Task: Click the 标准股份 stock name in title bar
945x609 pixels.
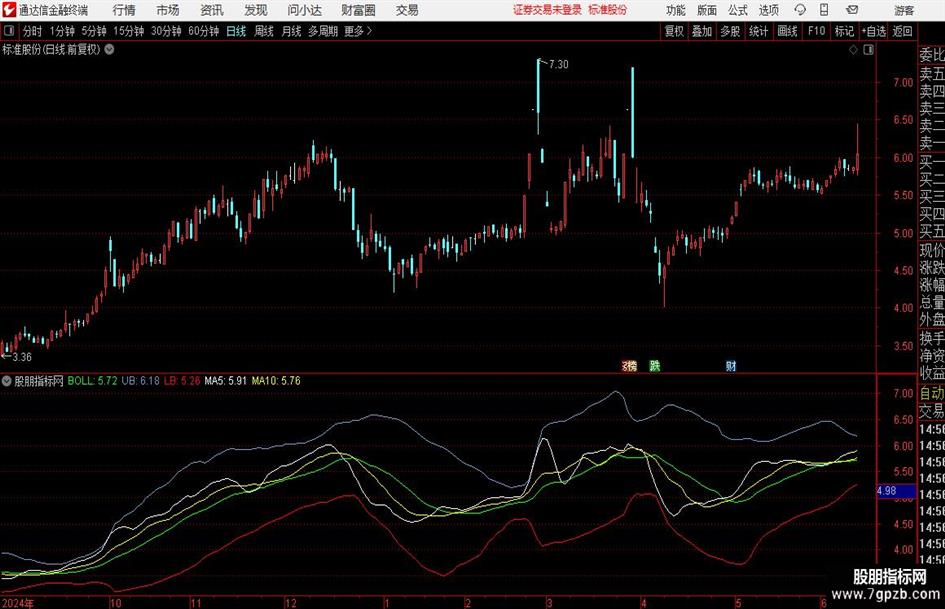Action: (608, 10)
